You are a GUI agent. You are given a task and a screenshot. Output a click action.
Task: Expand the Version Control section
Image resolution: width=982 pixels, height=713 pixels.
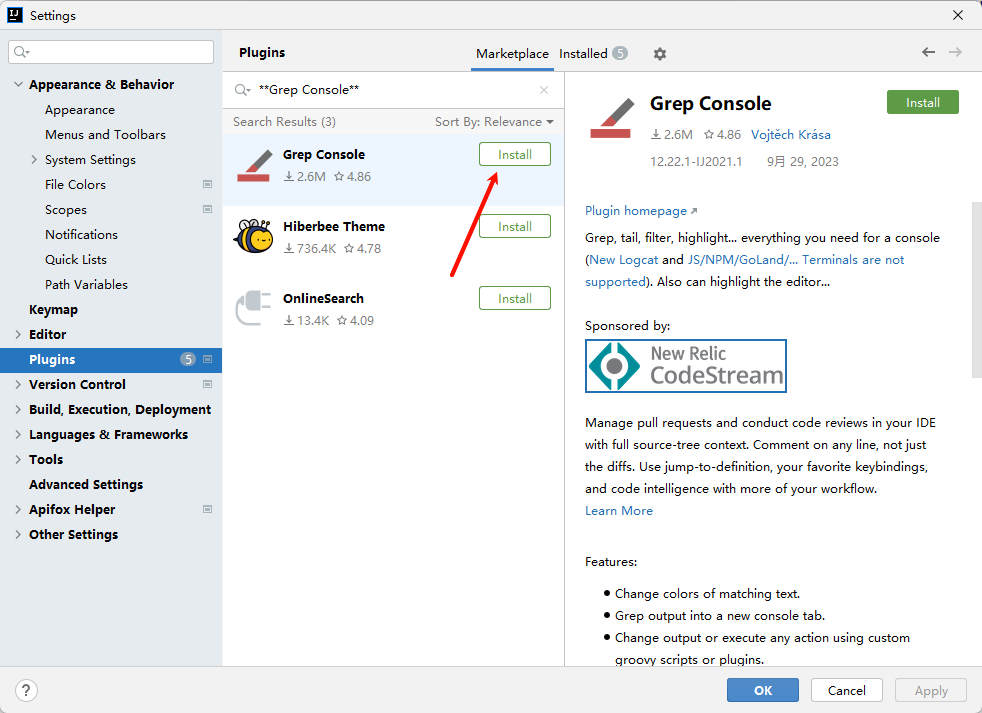pos(18,385)
